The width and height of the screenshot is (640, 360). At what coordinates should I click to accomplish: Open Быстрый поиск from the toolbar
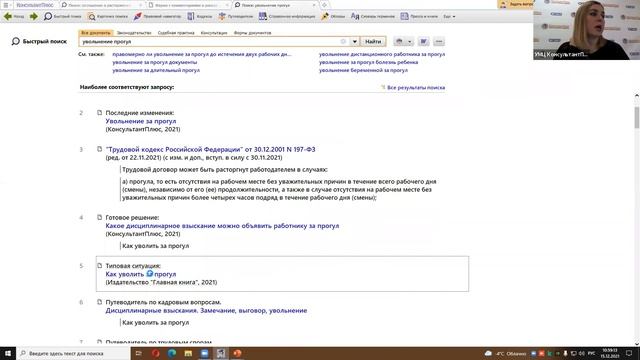point(62,16)
